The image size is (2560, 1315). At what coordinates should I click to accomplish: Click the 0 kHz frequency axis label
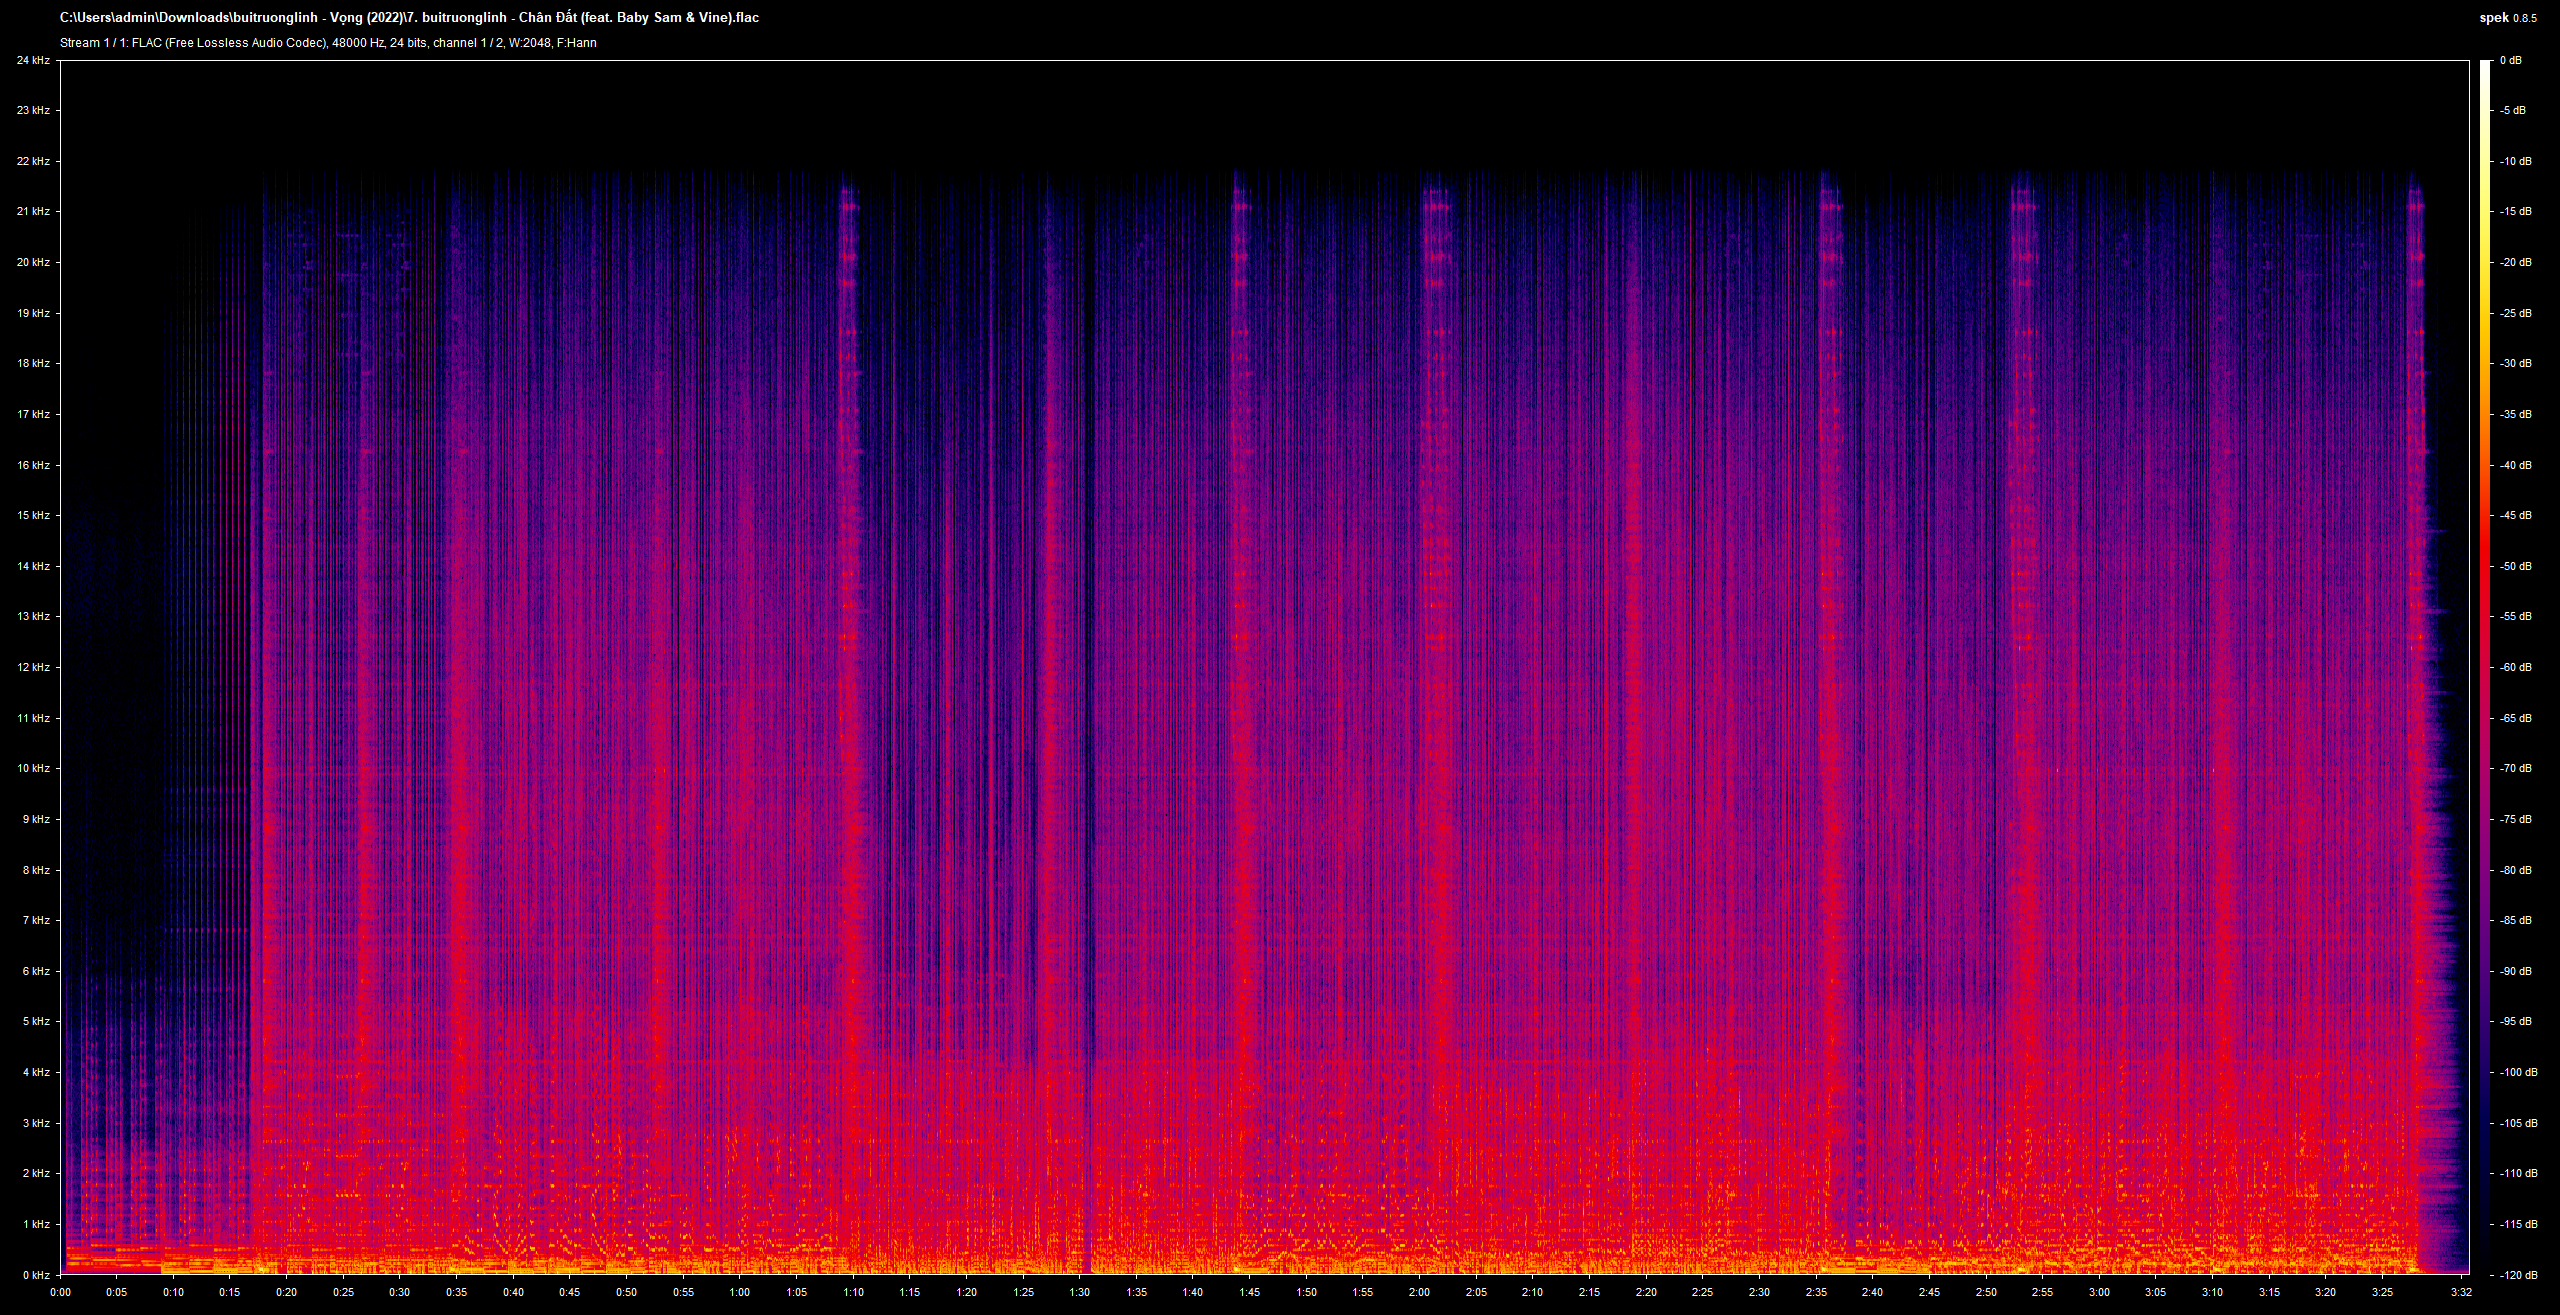coord(36,1275)
